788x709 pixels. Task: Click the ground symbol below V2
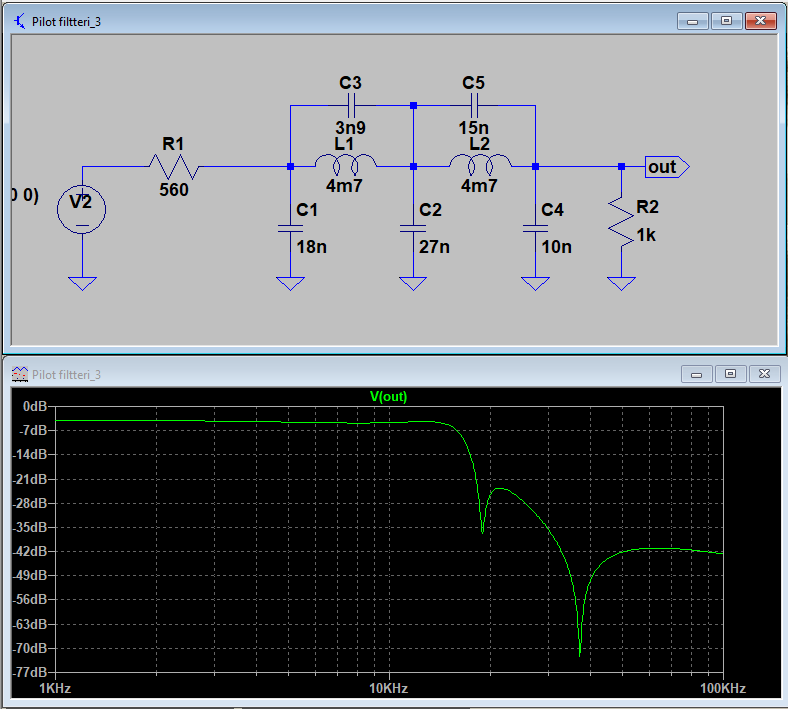[82, 284]
